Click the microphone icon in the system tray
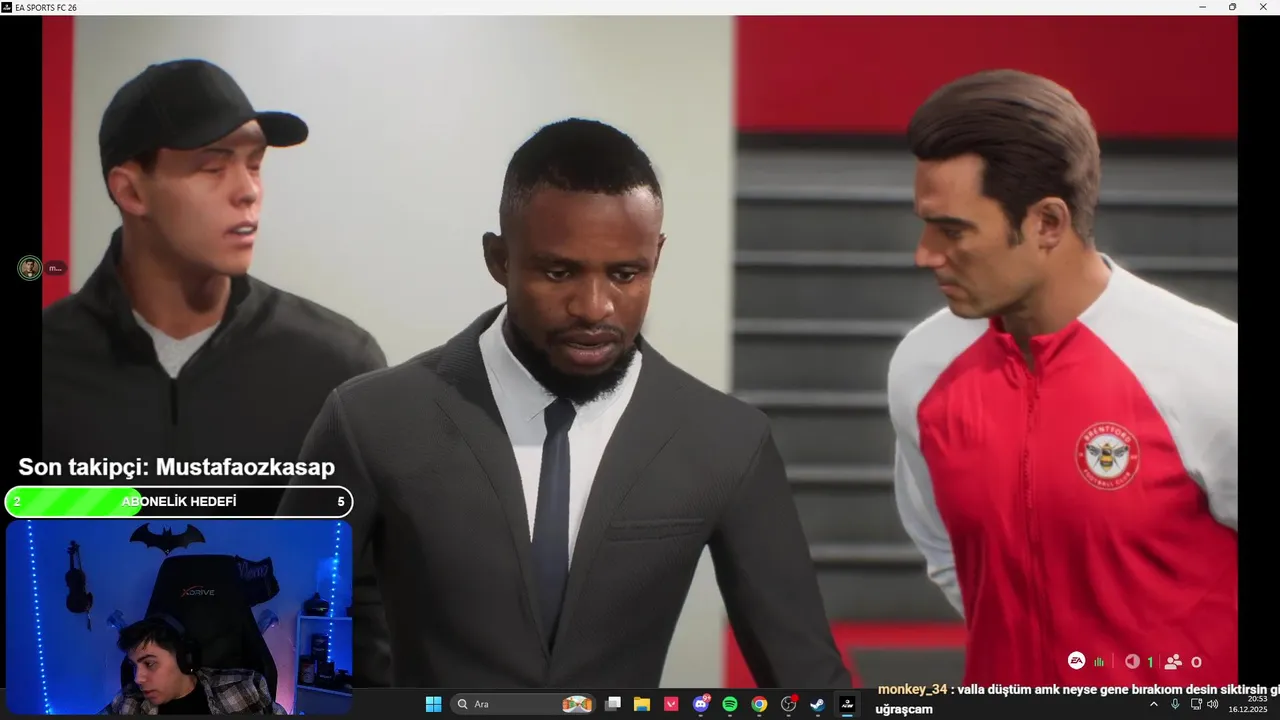 [1175, 704]
